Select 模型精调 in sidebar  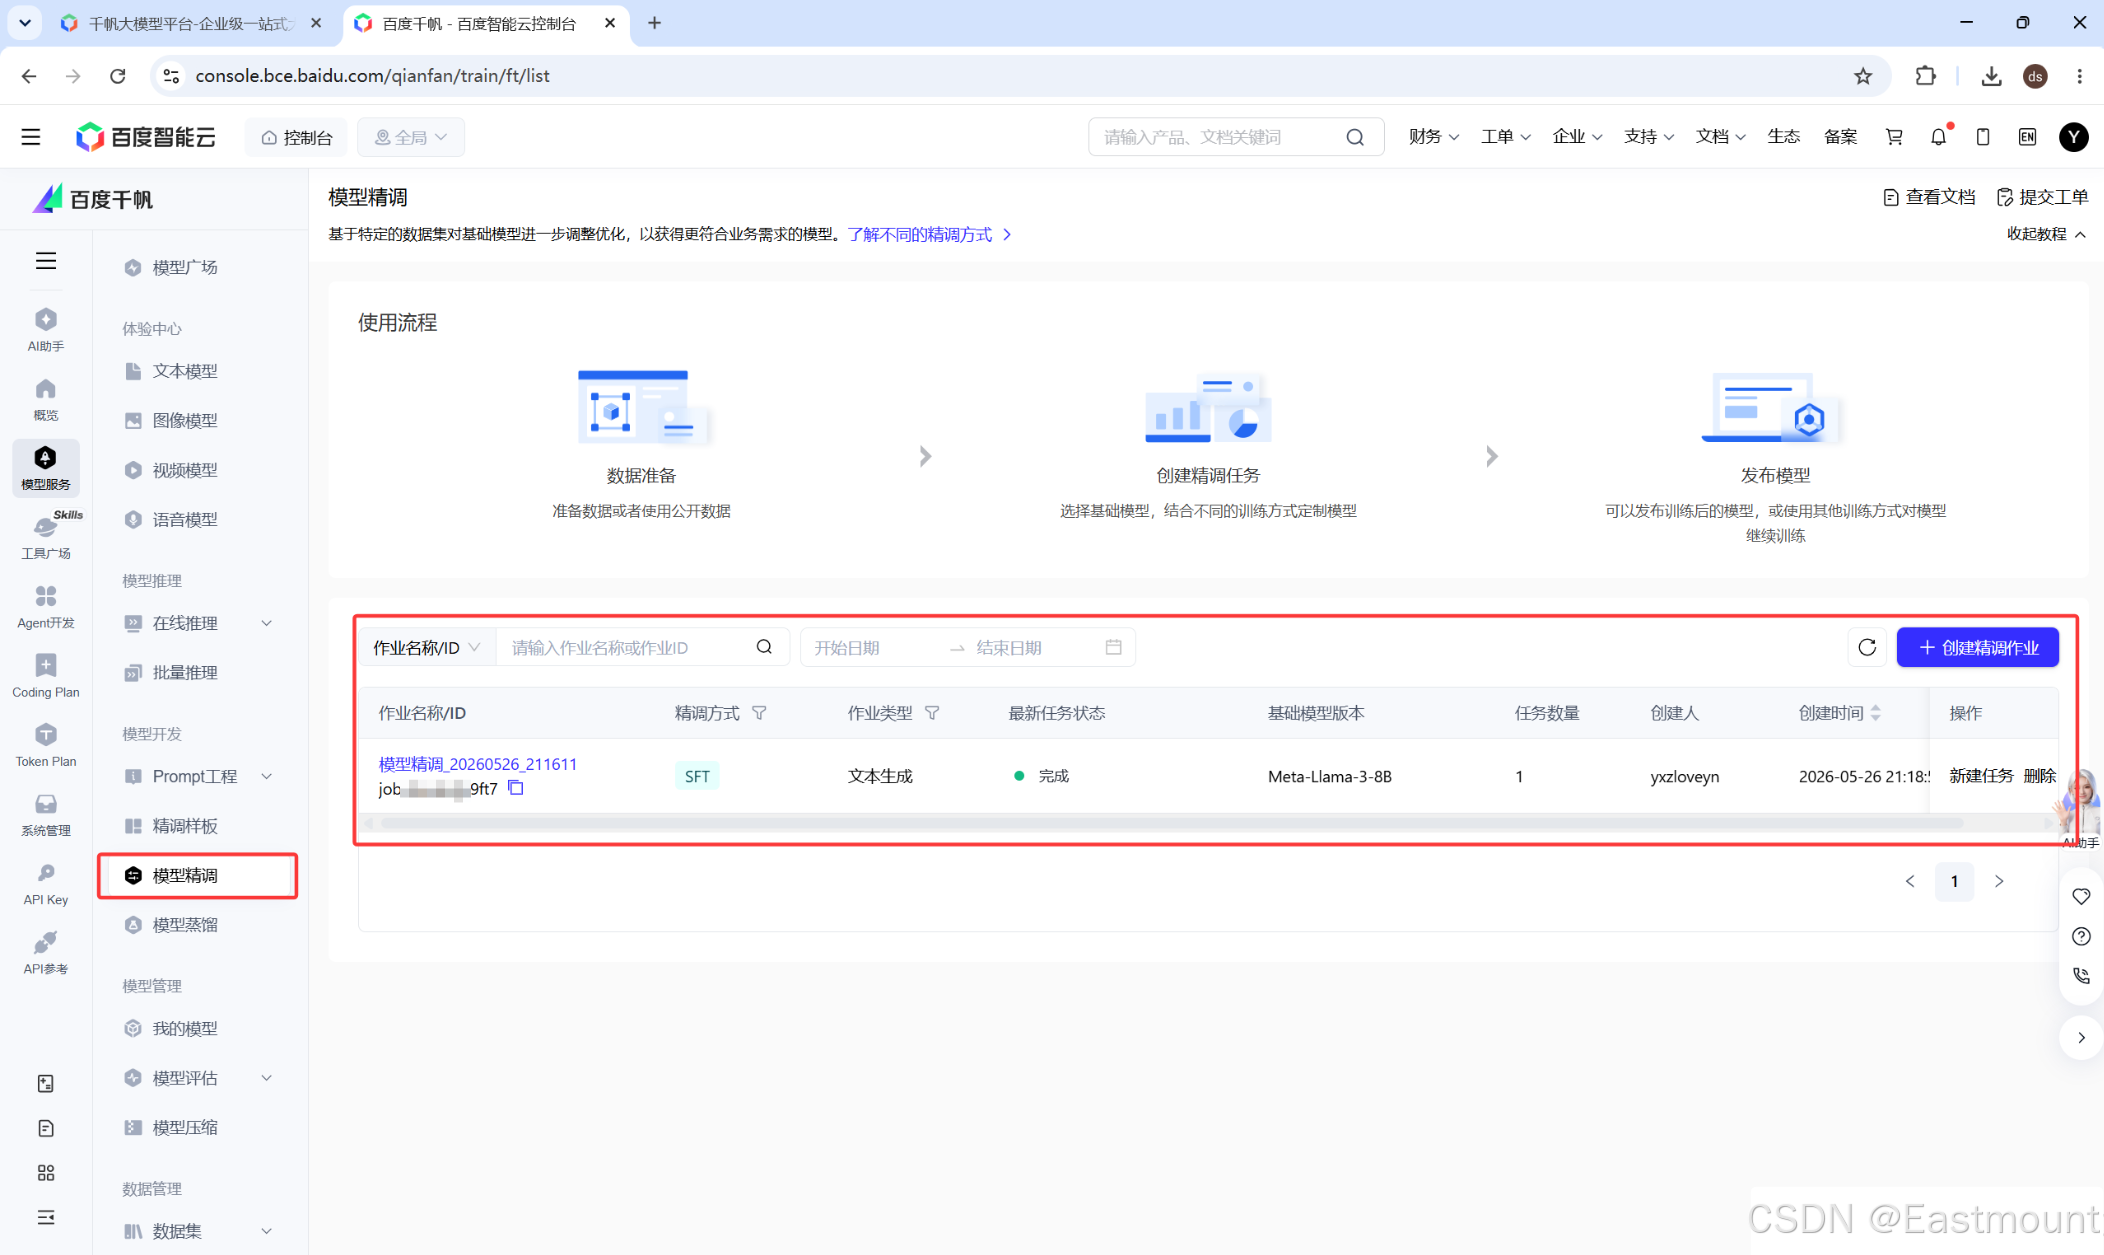[x=198, y=875]
